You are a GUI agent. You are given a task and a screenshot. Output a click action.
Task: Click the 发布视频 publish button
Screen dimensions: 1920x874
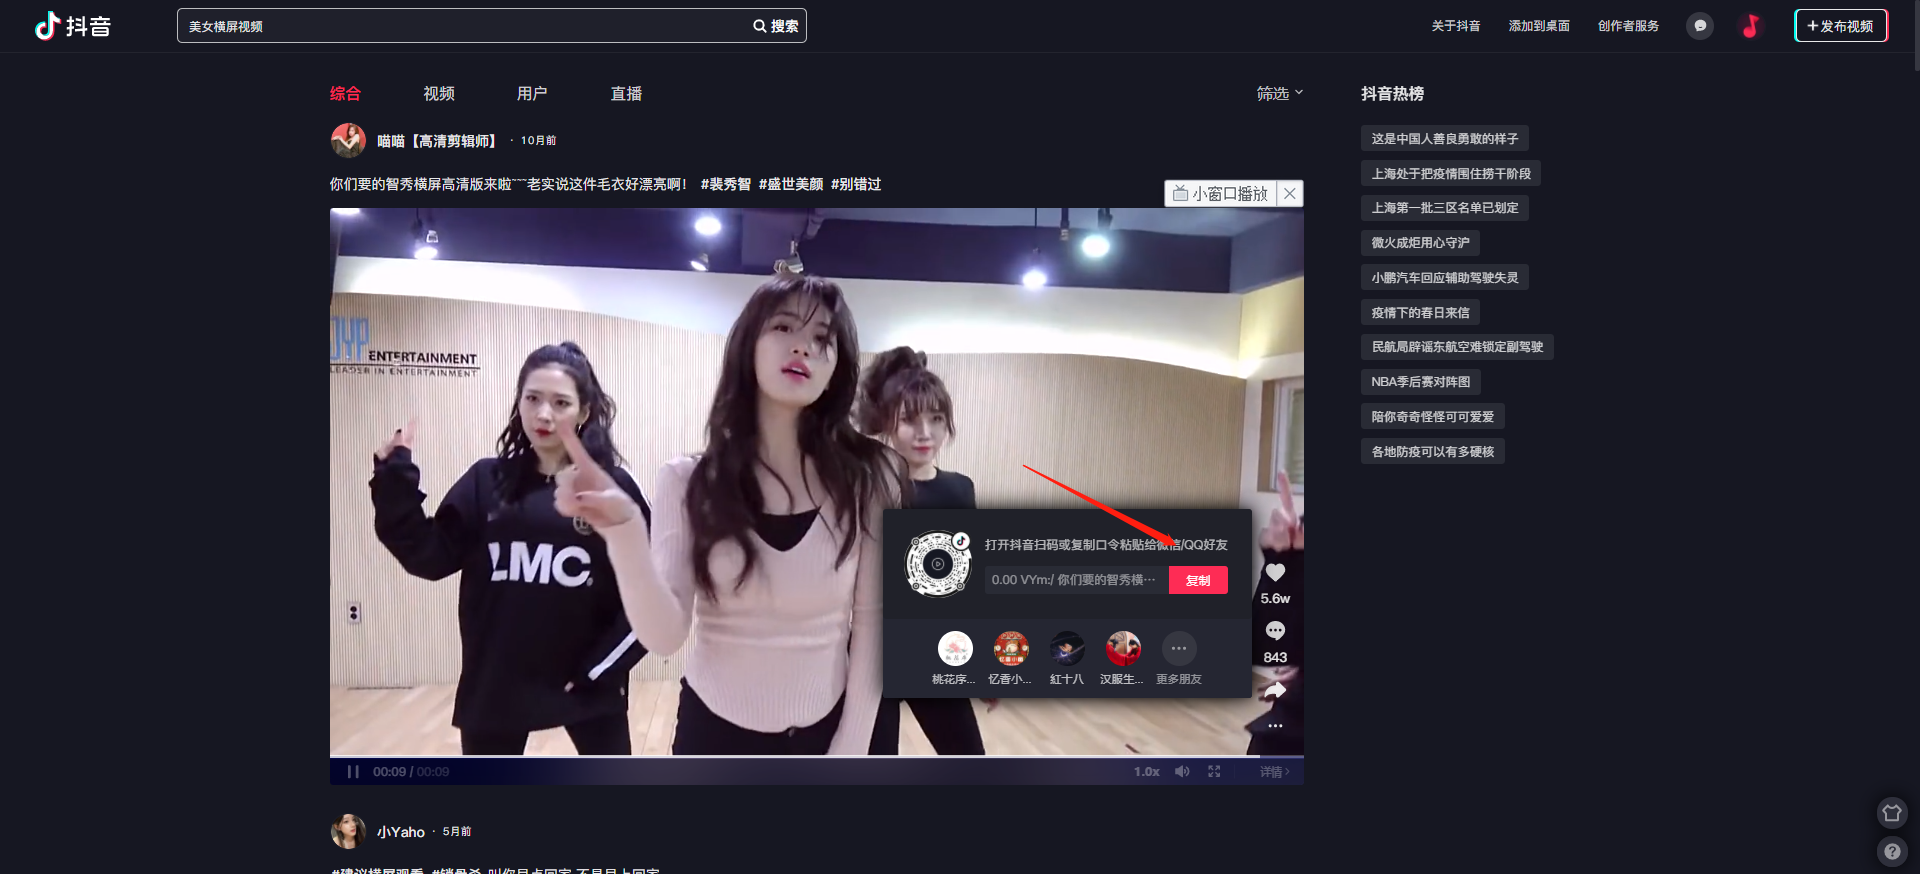click(x=1841, y=26)
